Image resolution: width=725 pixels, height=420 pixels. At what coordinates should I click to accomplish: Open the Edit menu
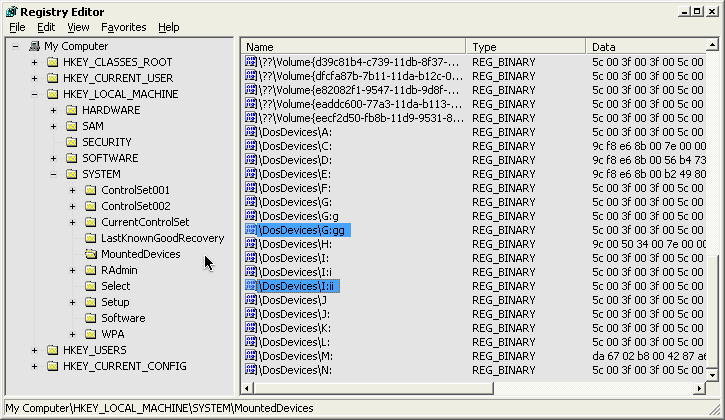46,27
